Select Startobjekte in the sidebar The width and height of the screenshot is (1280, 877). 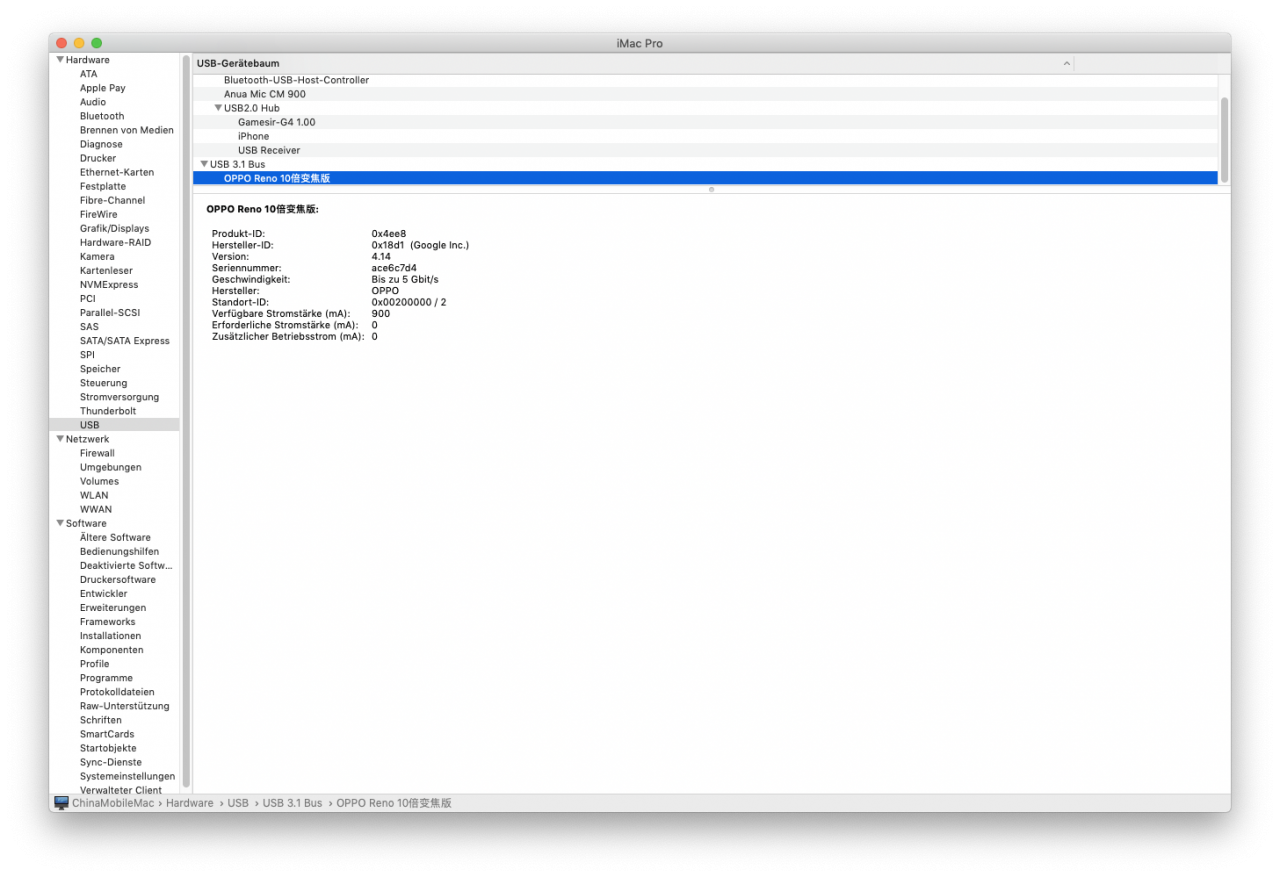pyautogui.click(x=108, y=747)
